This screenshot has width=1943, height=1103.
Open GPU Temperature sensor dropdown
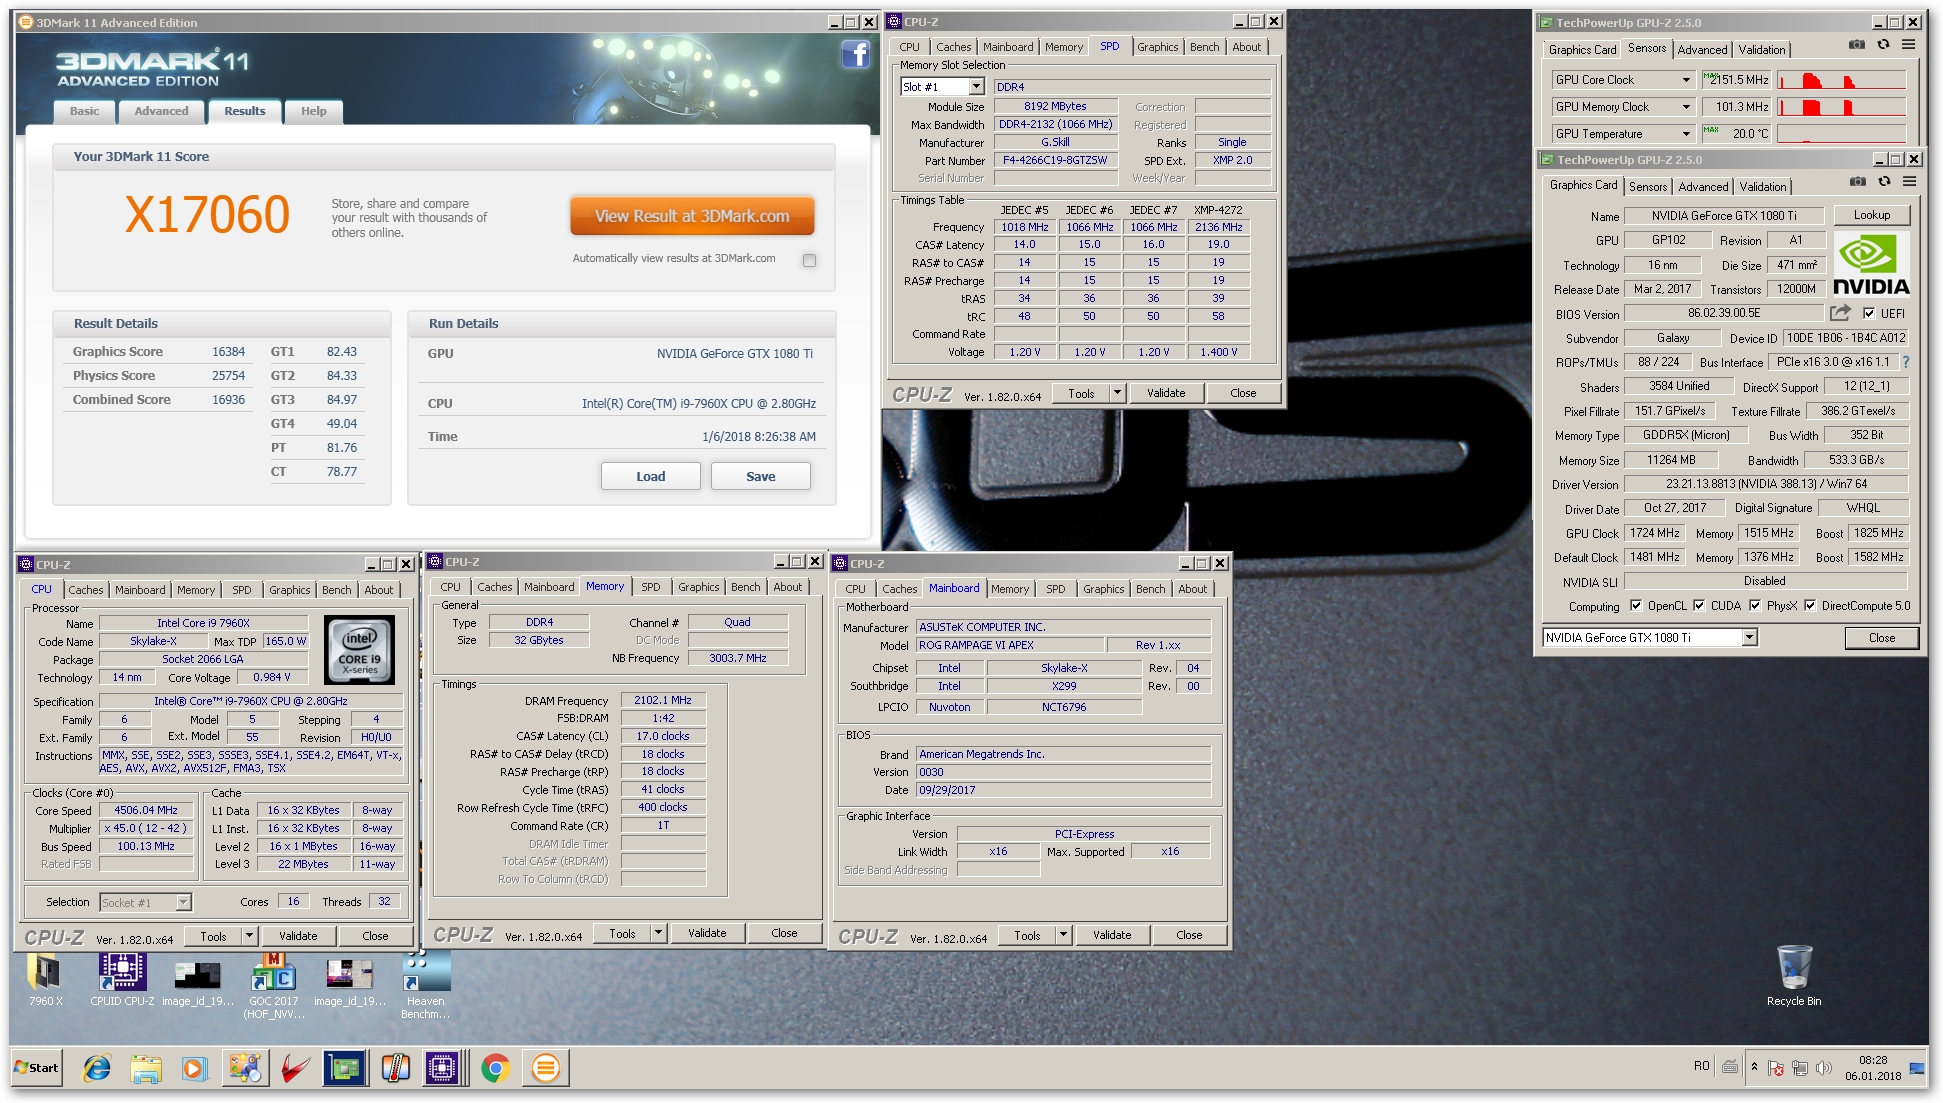[1686, 134]
